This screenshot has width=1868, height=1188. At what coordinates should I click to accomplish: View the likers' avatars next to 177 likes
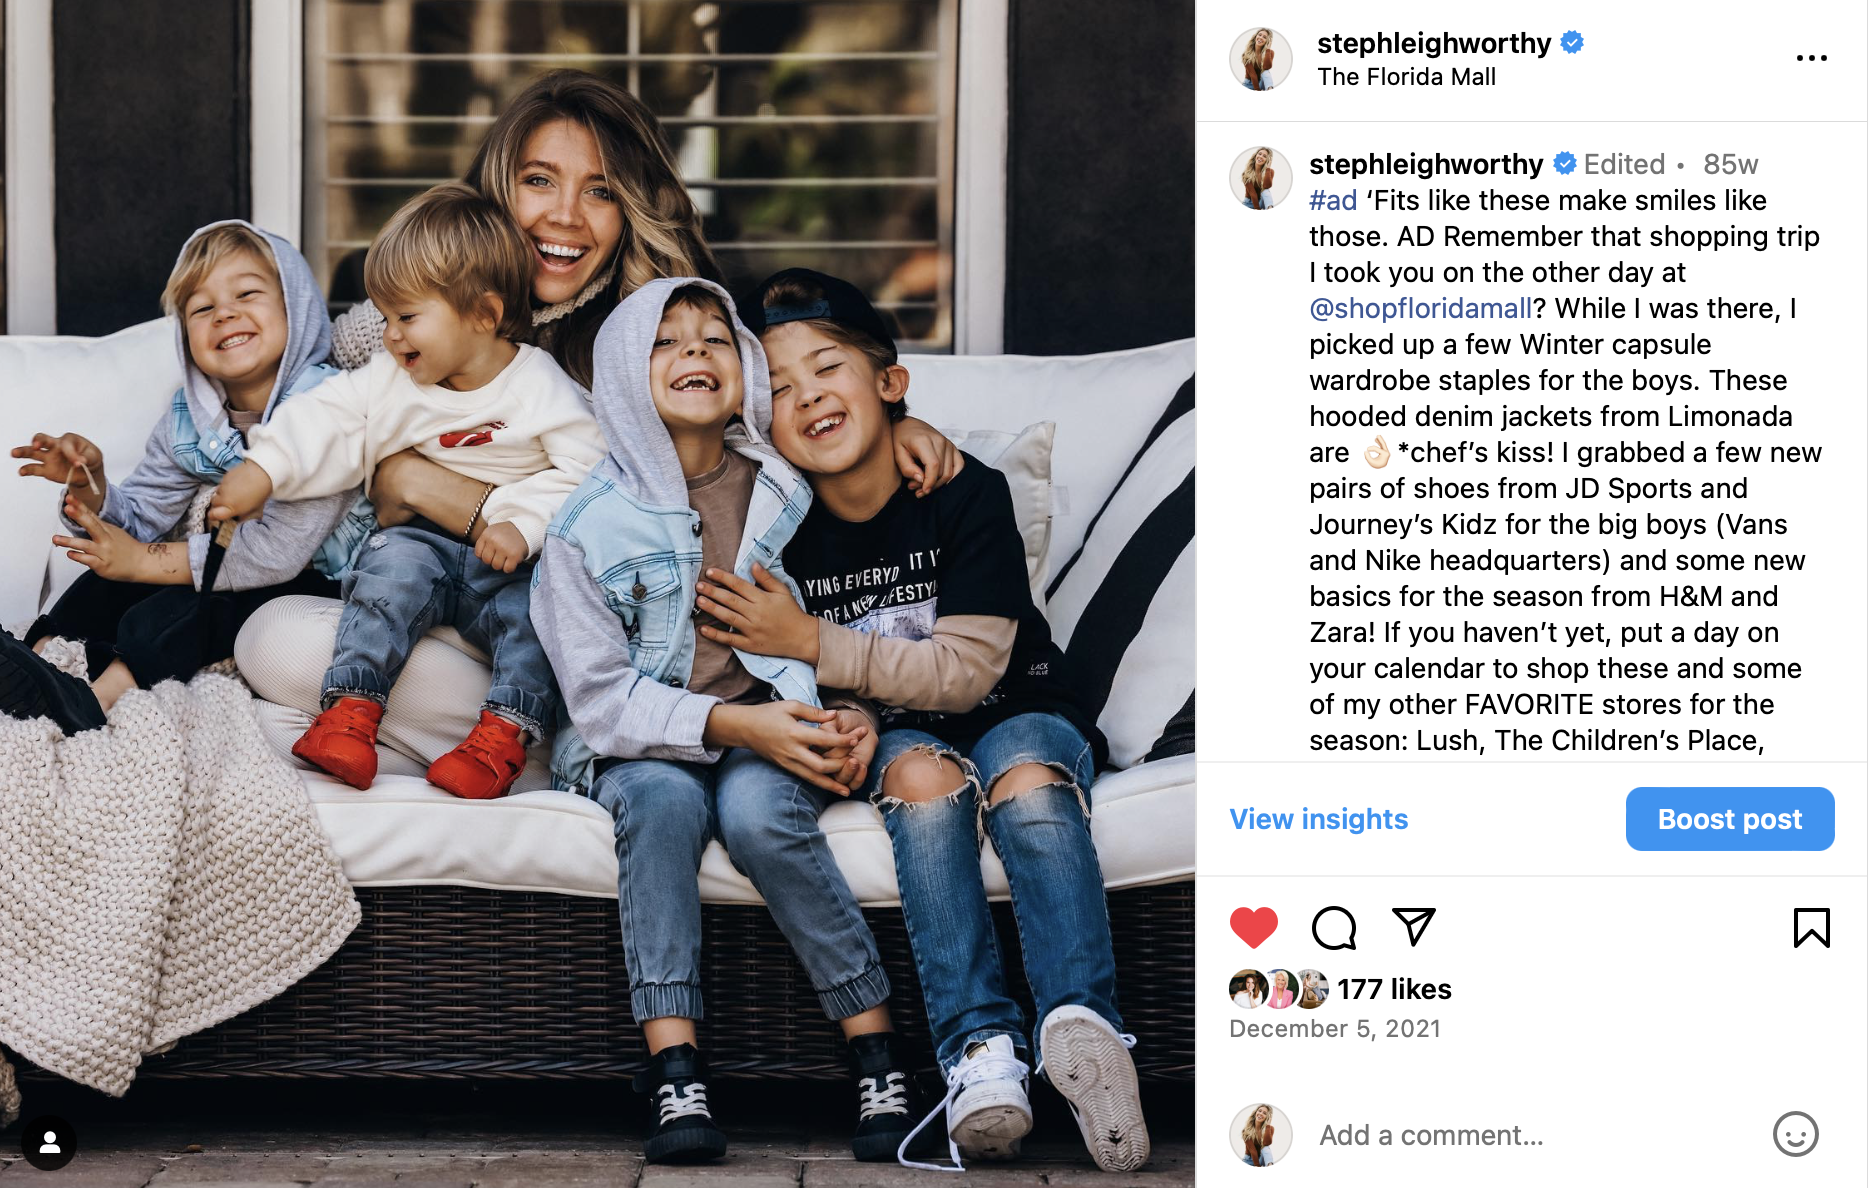[1279, 989]
